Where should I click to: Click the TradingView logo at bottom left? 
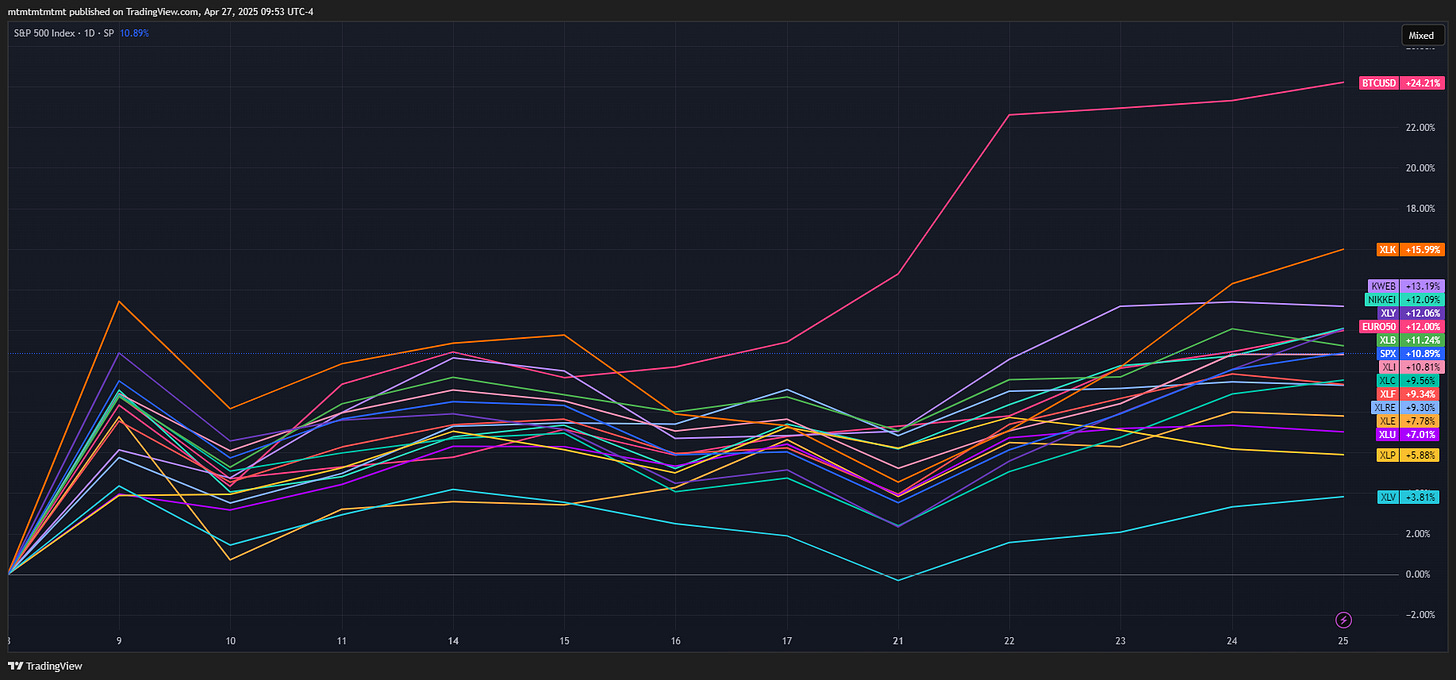(45, 666)
